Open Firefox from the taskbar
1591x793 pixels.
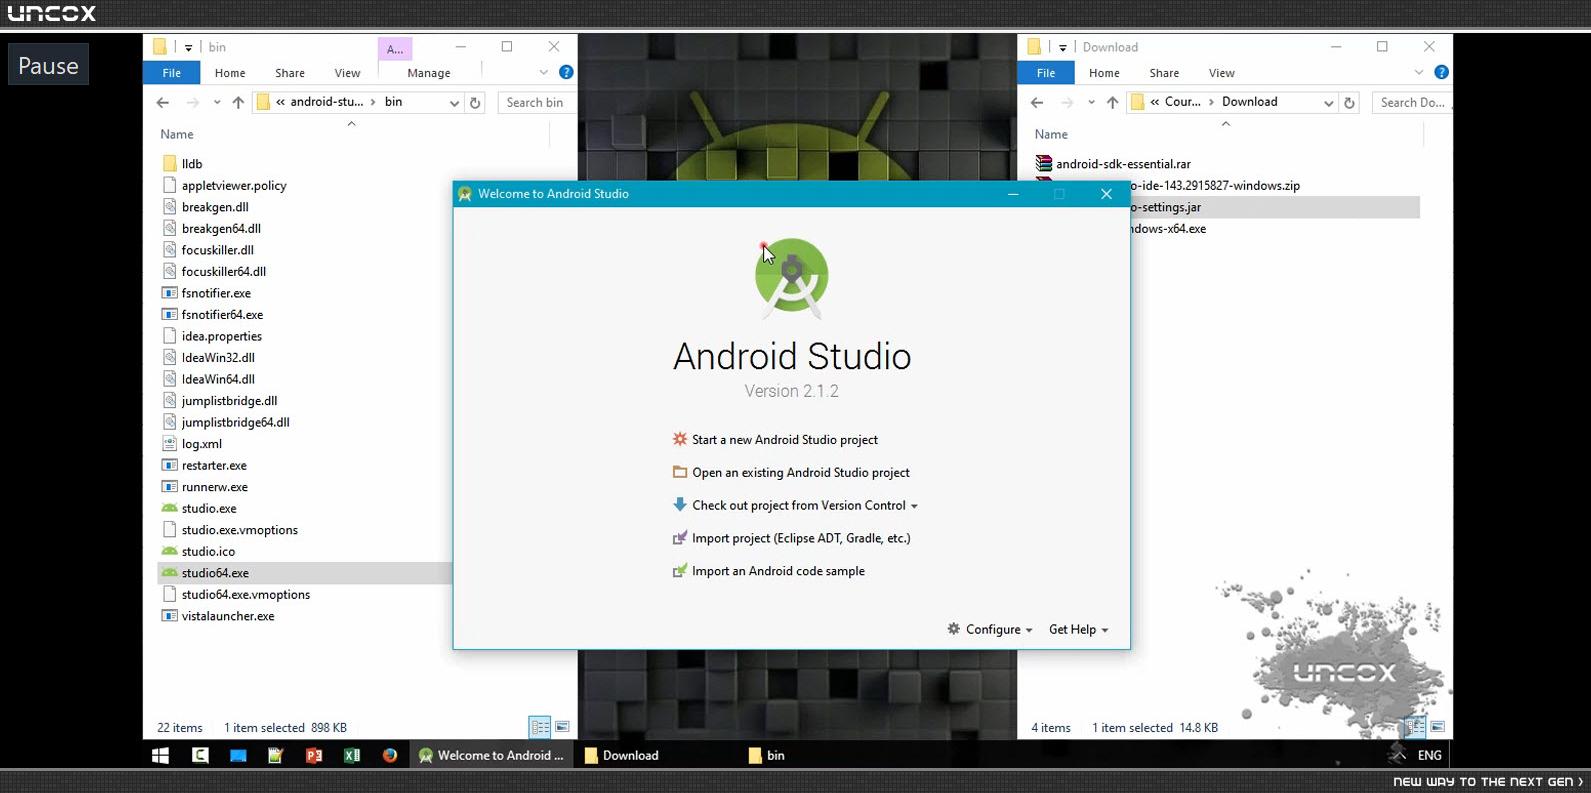[390, 756]
